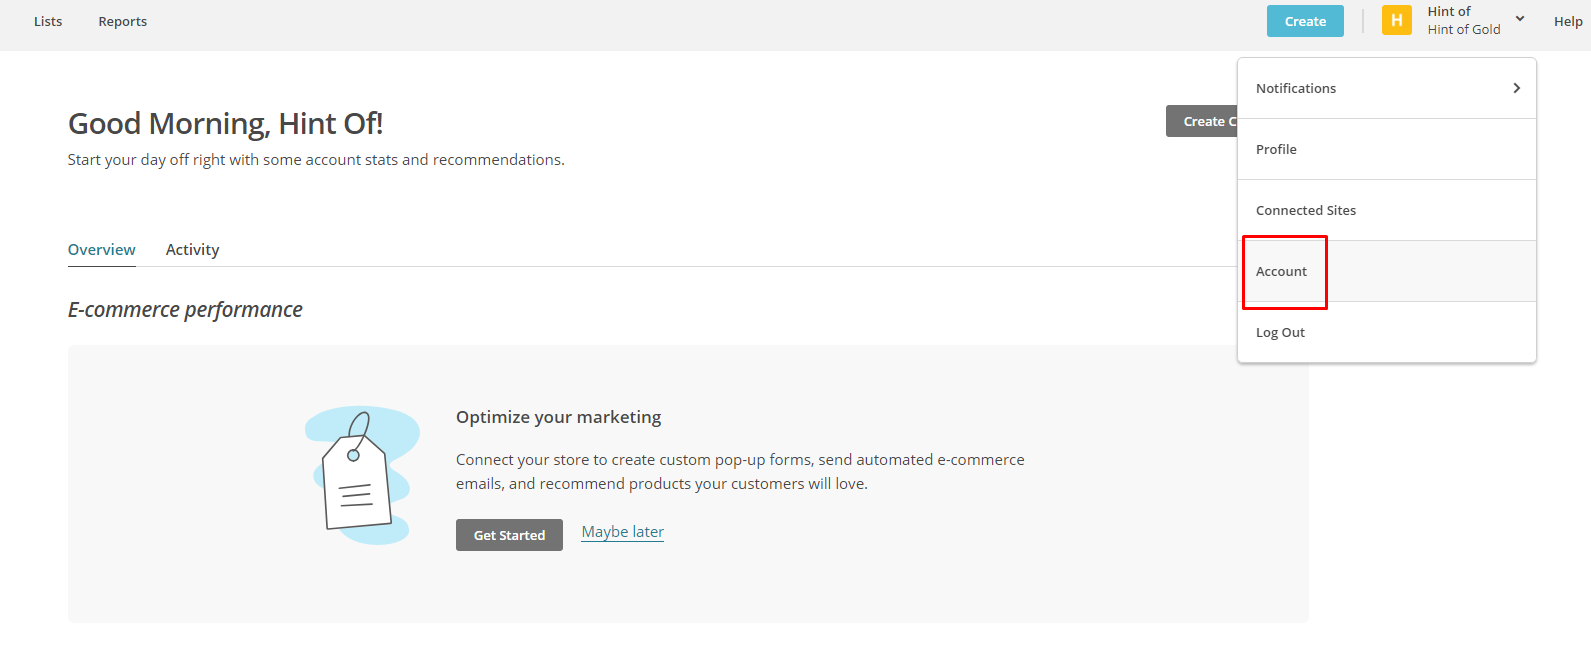Switch to the Activity tab
The height and width of the screenshot is (653, 1591).
point(192,249)
